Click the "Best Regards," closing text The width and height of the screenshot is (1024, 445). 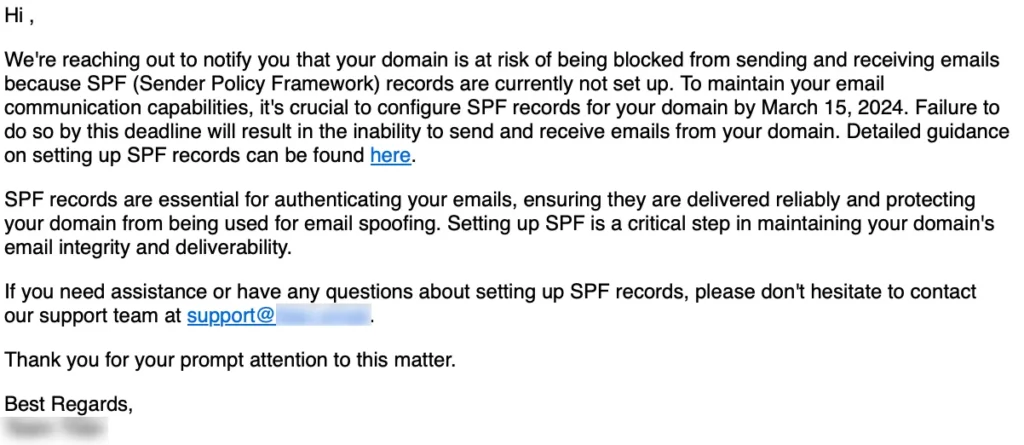pyautogui.click(x=69, y=404)
